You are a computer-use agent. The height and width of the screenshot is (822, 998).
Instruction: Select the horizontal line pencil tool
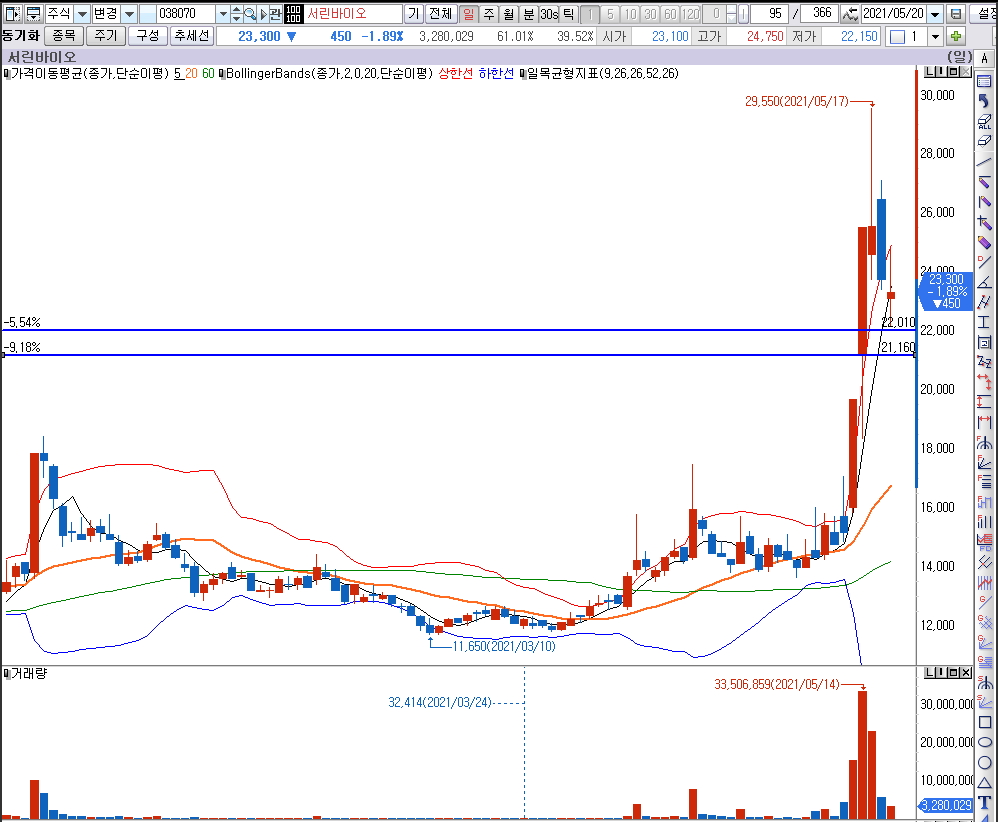click(985, 182)
